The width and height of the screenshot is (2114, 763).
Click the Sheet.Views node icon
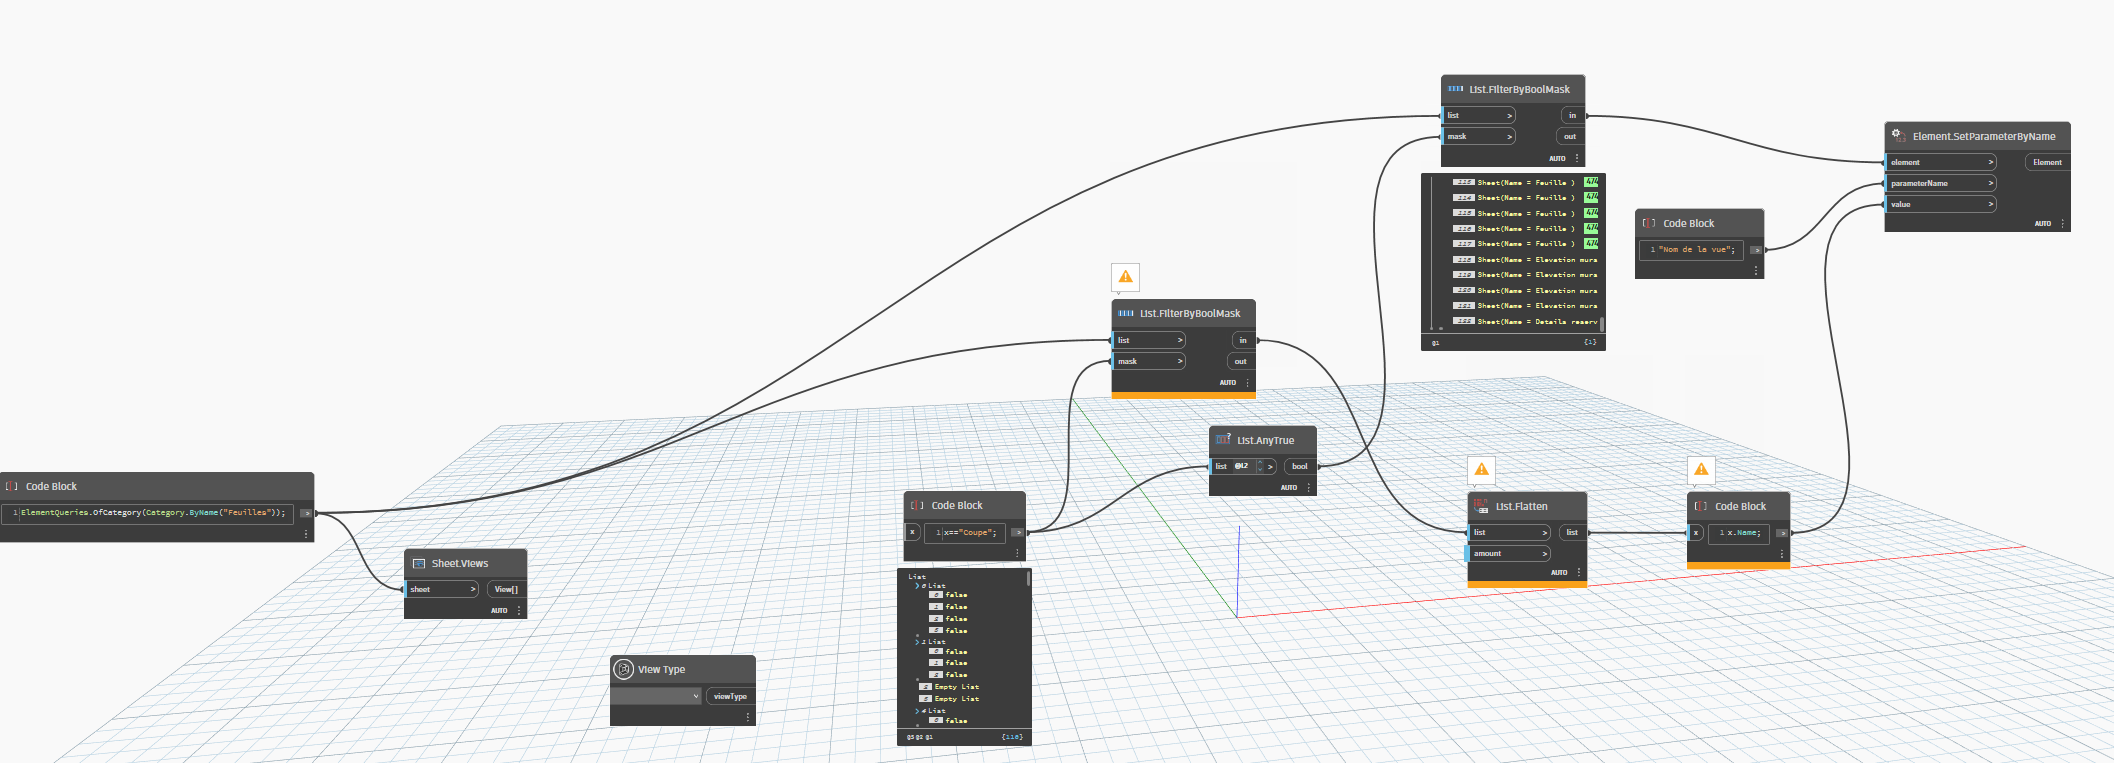[x=419, y=564]
